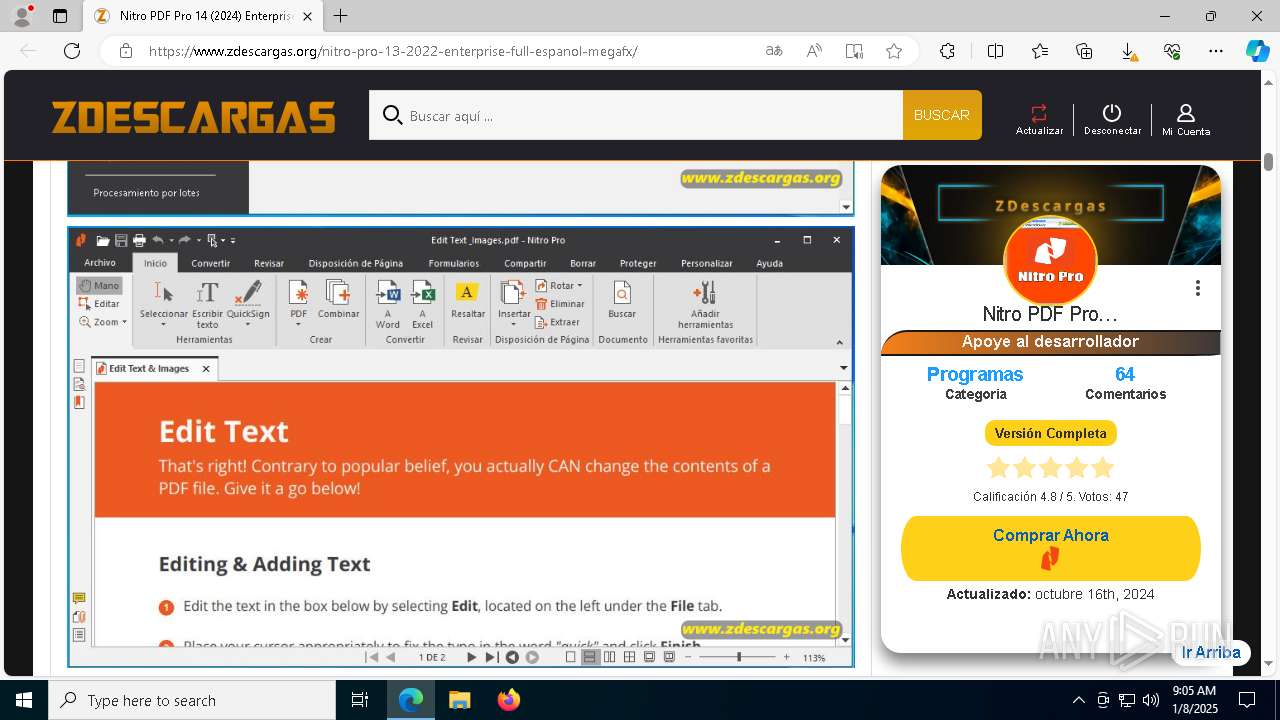Click the Nitro Pro screenshot image
This screenshot has height=720, width=1280.
pyautogui.click(x=461, y=447)
